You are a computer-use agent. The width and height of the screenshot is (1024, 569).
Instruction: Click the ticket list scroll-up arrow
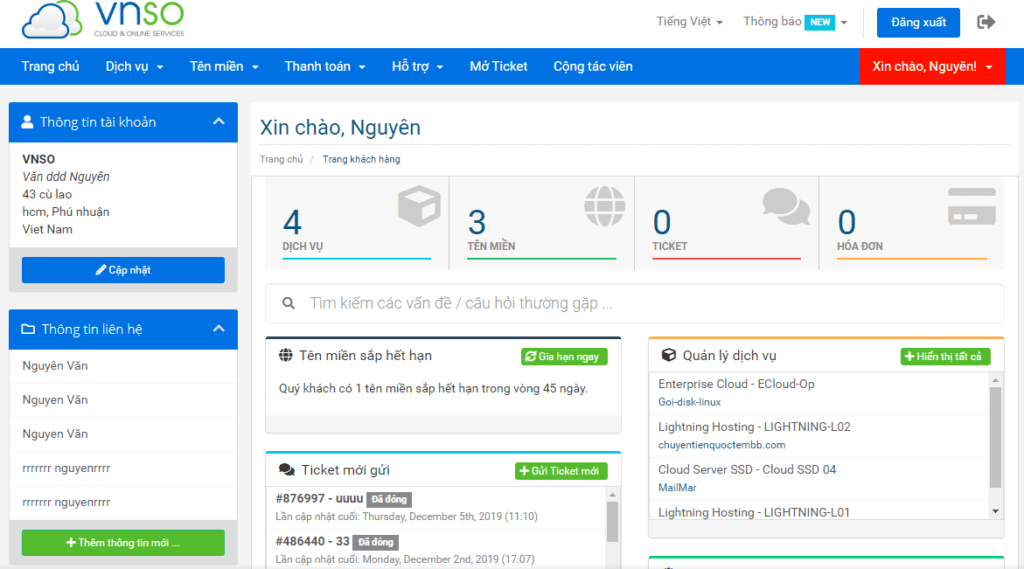612,495
